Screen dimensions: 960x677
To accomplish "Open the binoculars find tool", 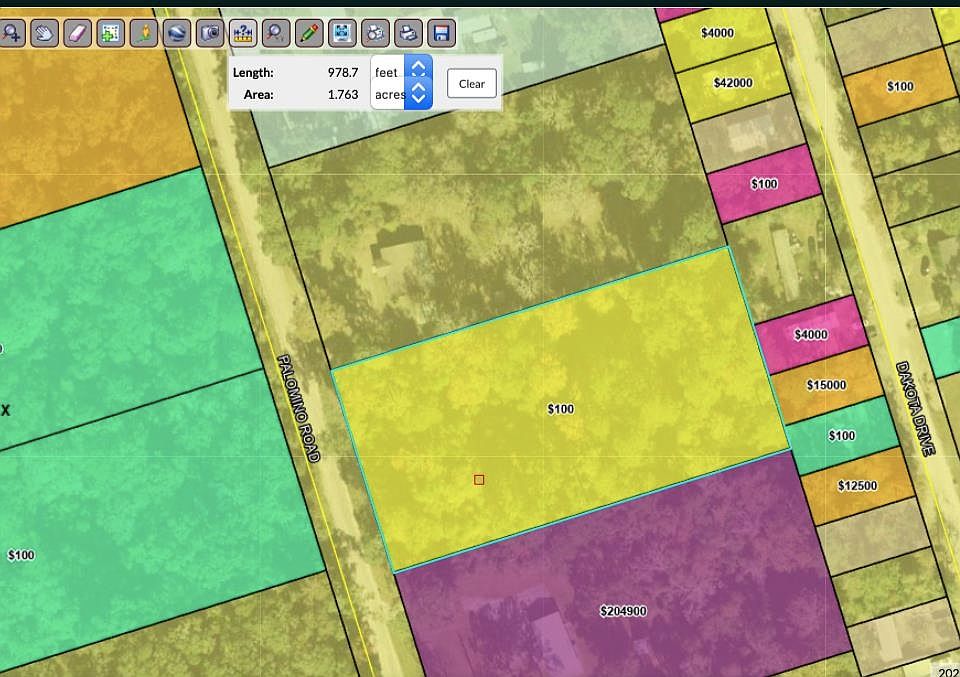I will [x=375, y=33].
